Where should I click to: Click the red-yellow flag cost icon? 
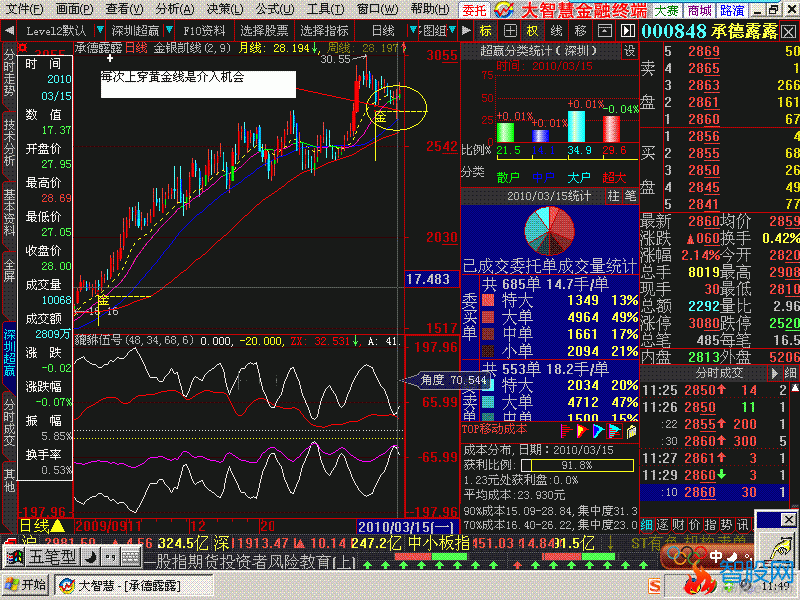pos(582,432)
